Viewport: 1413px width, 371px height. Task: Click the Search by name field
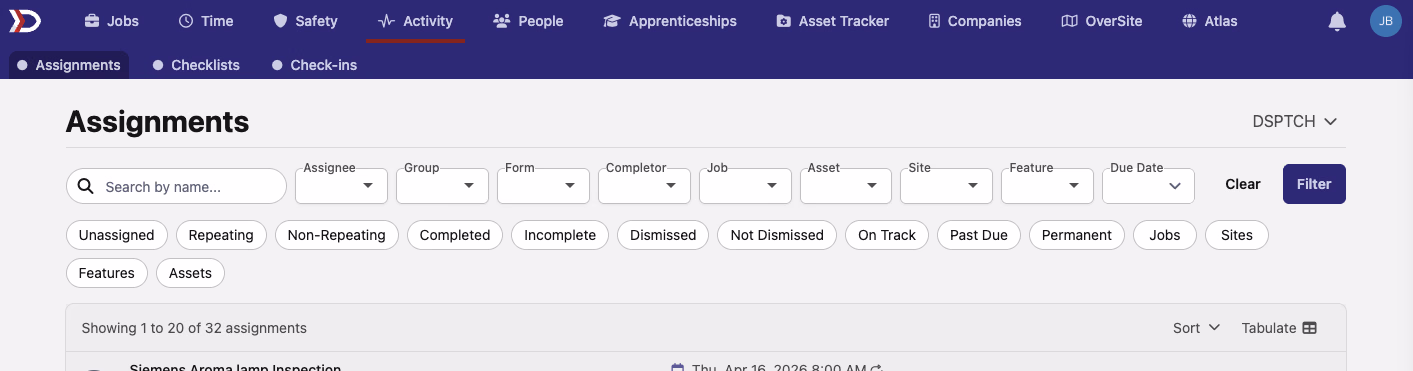[176, 186]
